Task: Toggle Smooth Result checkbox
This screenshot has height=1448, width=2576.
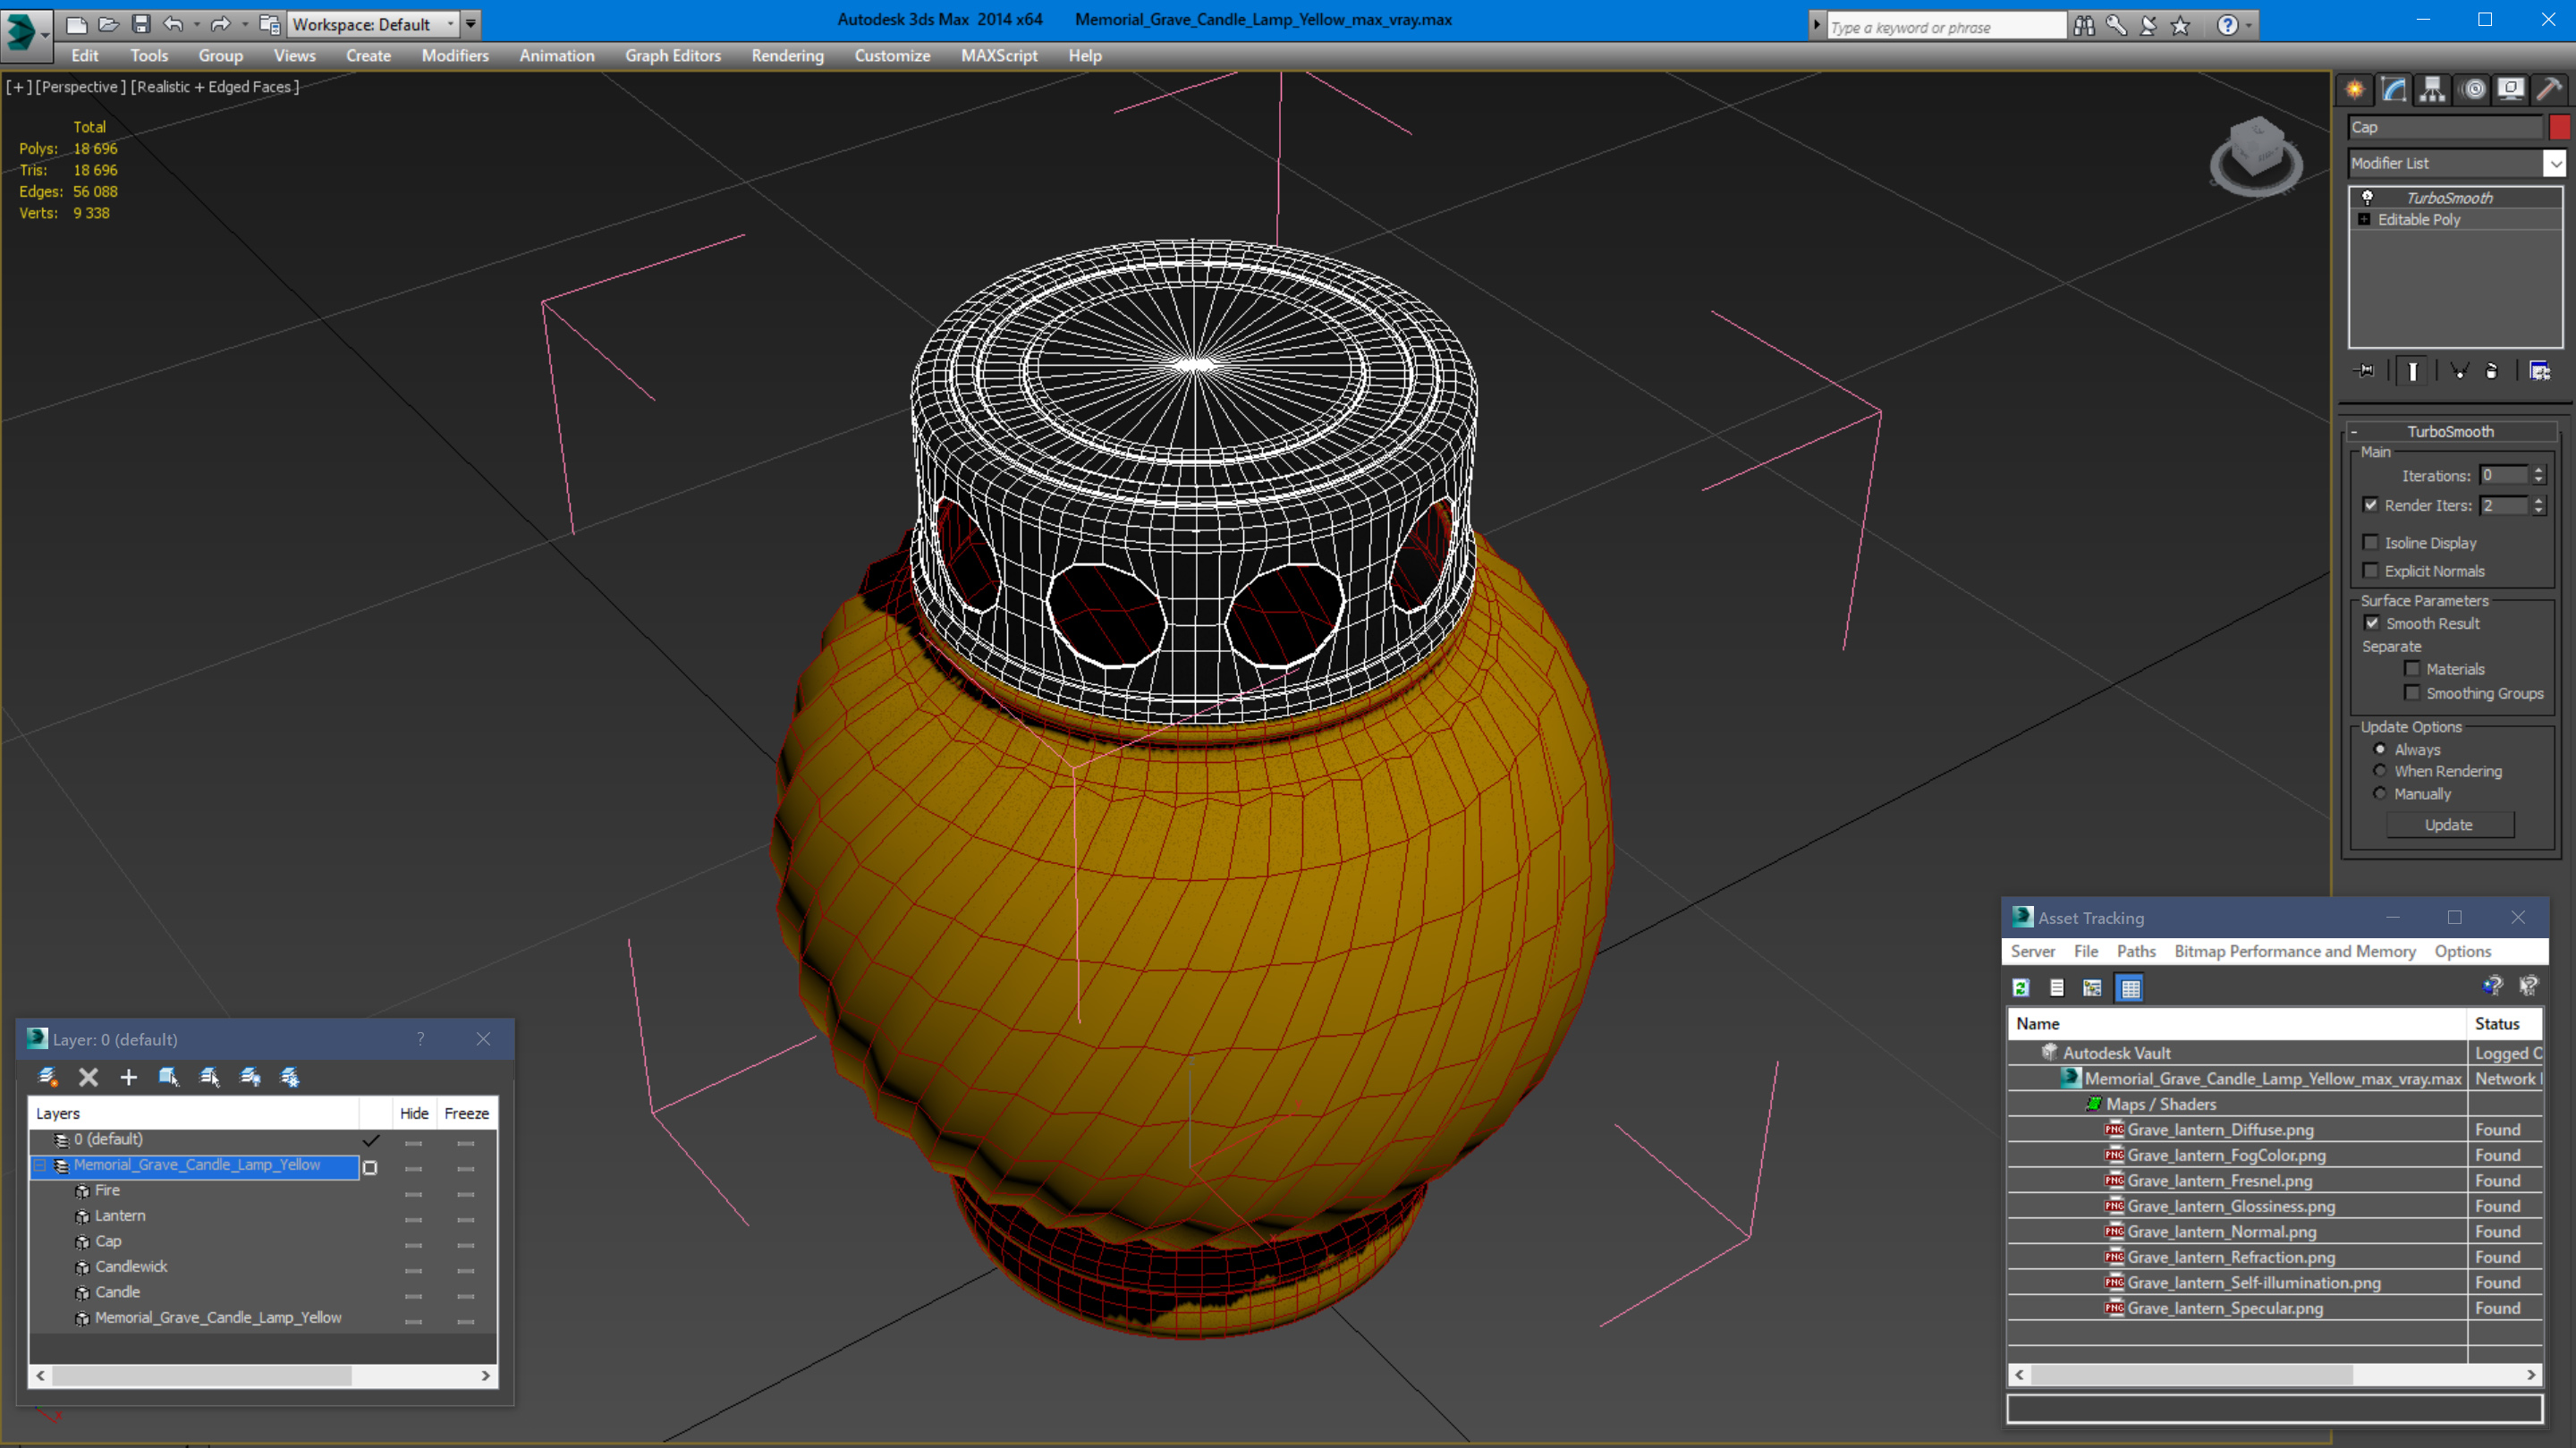Action: pos(2372,623)
